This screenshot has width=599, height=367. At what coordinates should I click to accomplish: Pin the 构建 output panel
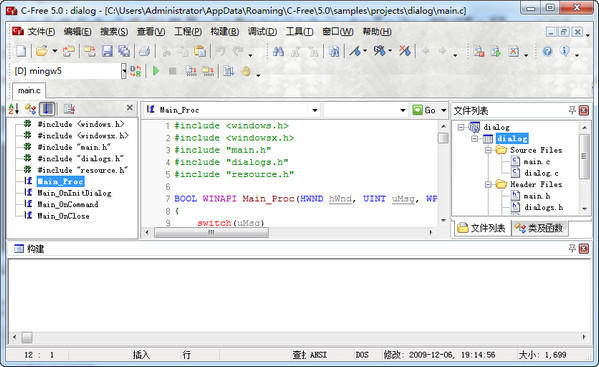click(x=572, y=249)
